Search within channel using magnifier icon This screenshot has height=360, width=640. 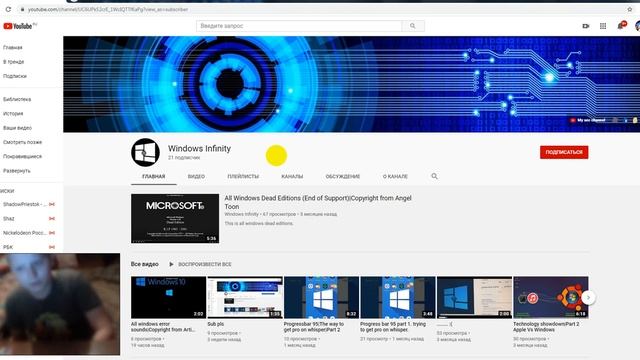click(434, 176)
